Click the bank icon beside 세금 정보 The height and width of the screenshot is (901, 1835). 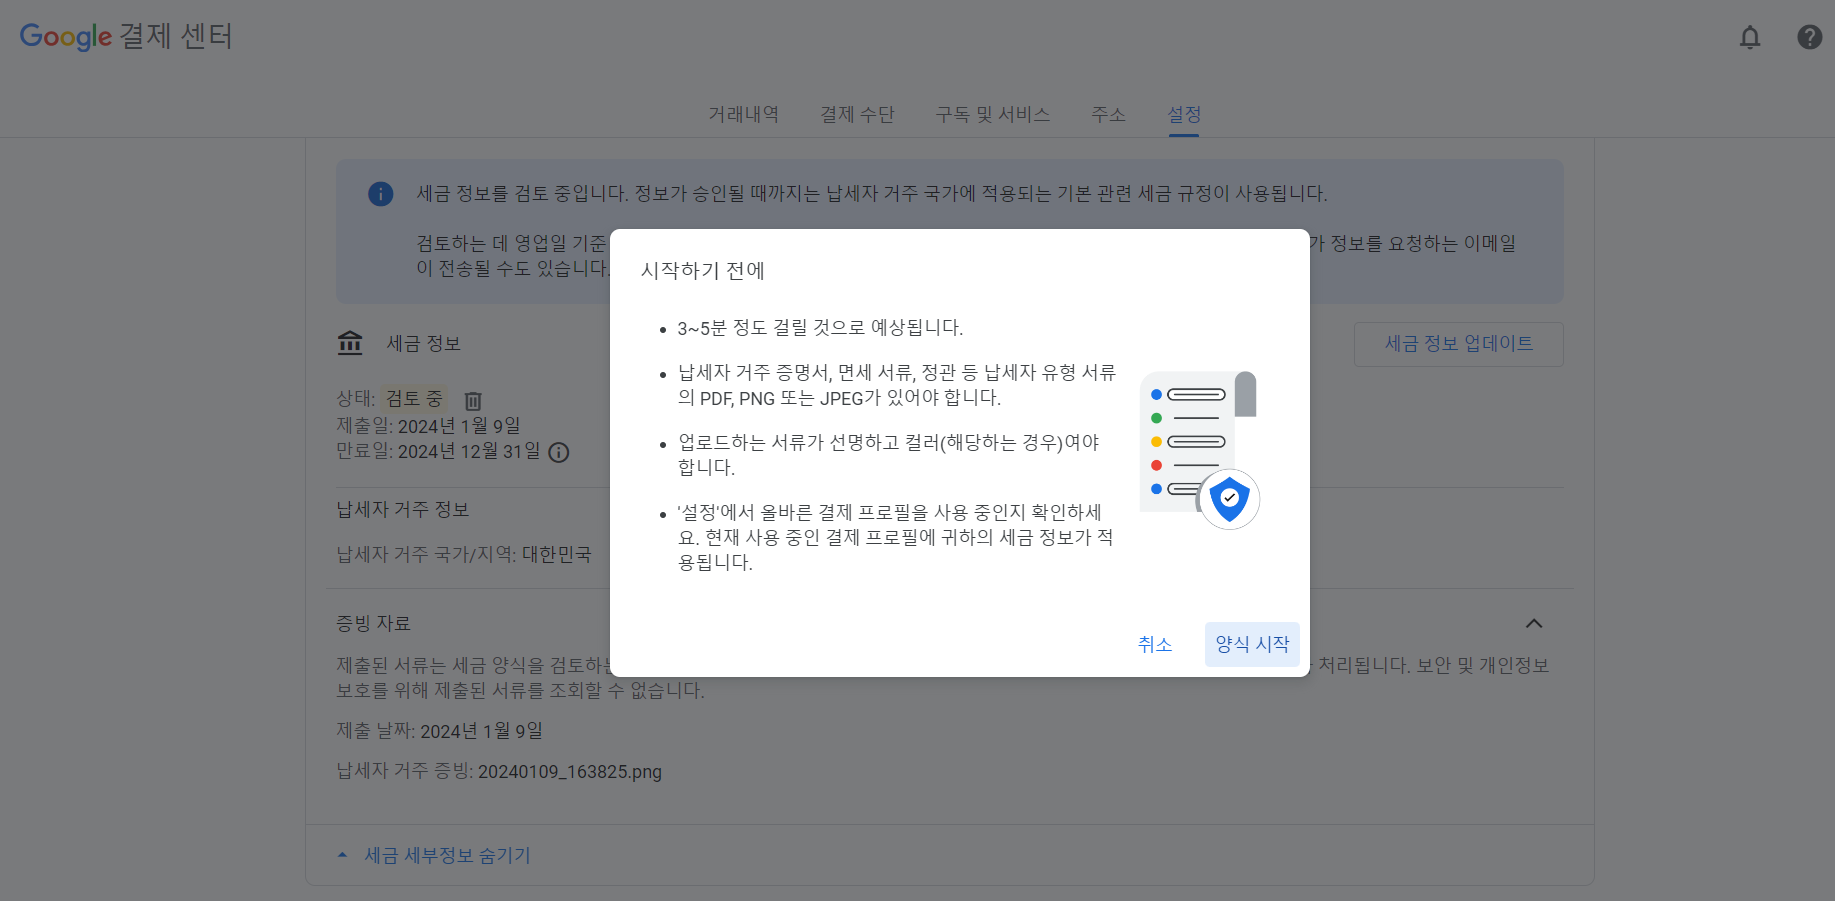(x=350, y=342)
